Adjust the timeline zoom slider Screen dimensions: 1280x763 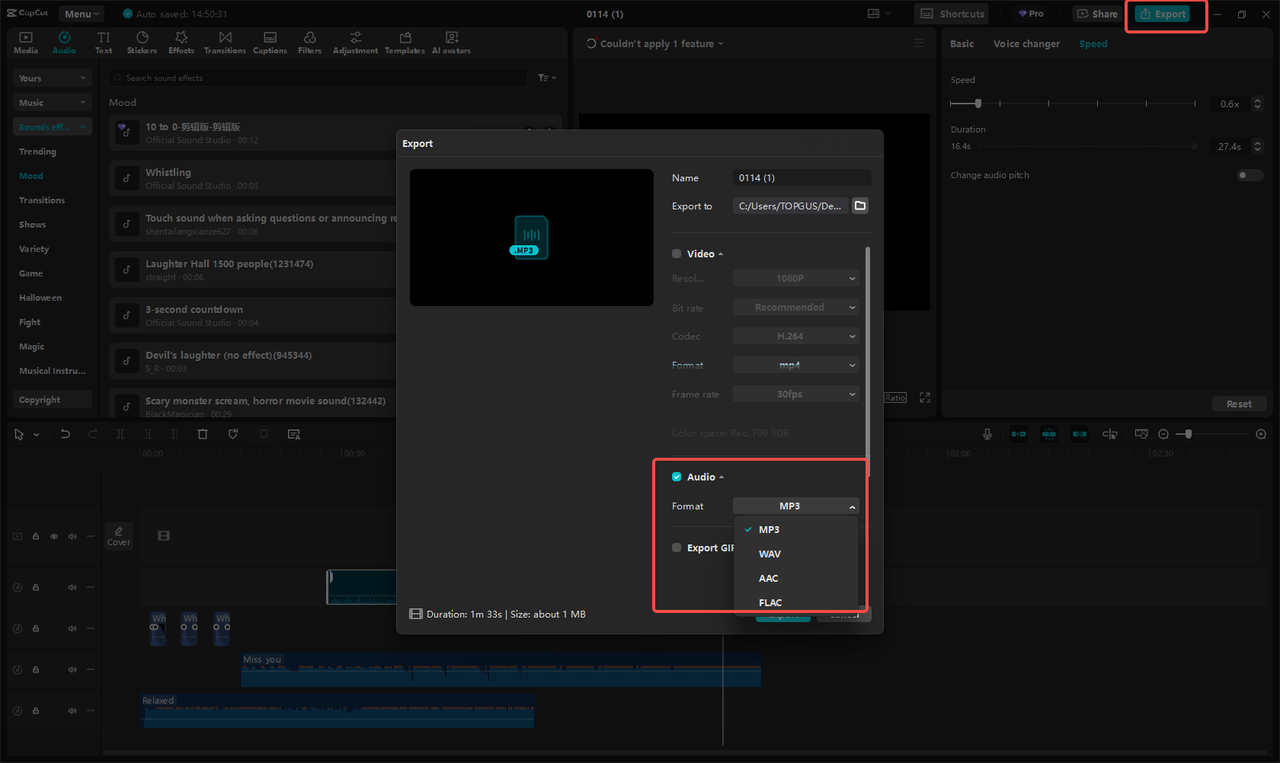tap(1185, 433)
